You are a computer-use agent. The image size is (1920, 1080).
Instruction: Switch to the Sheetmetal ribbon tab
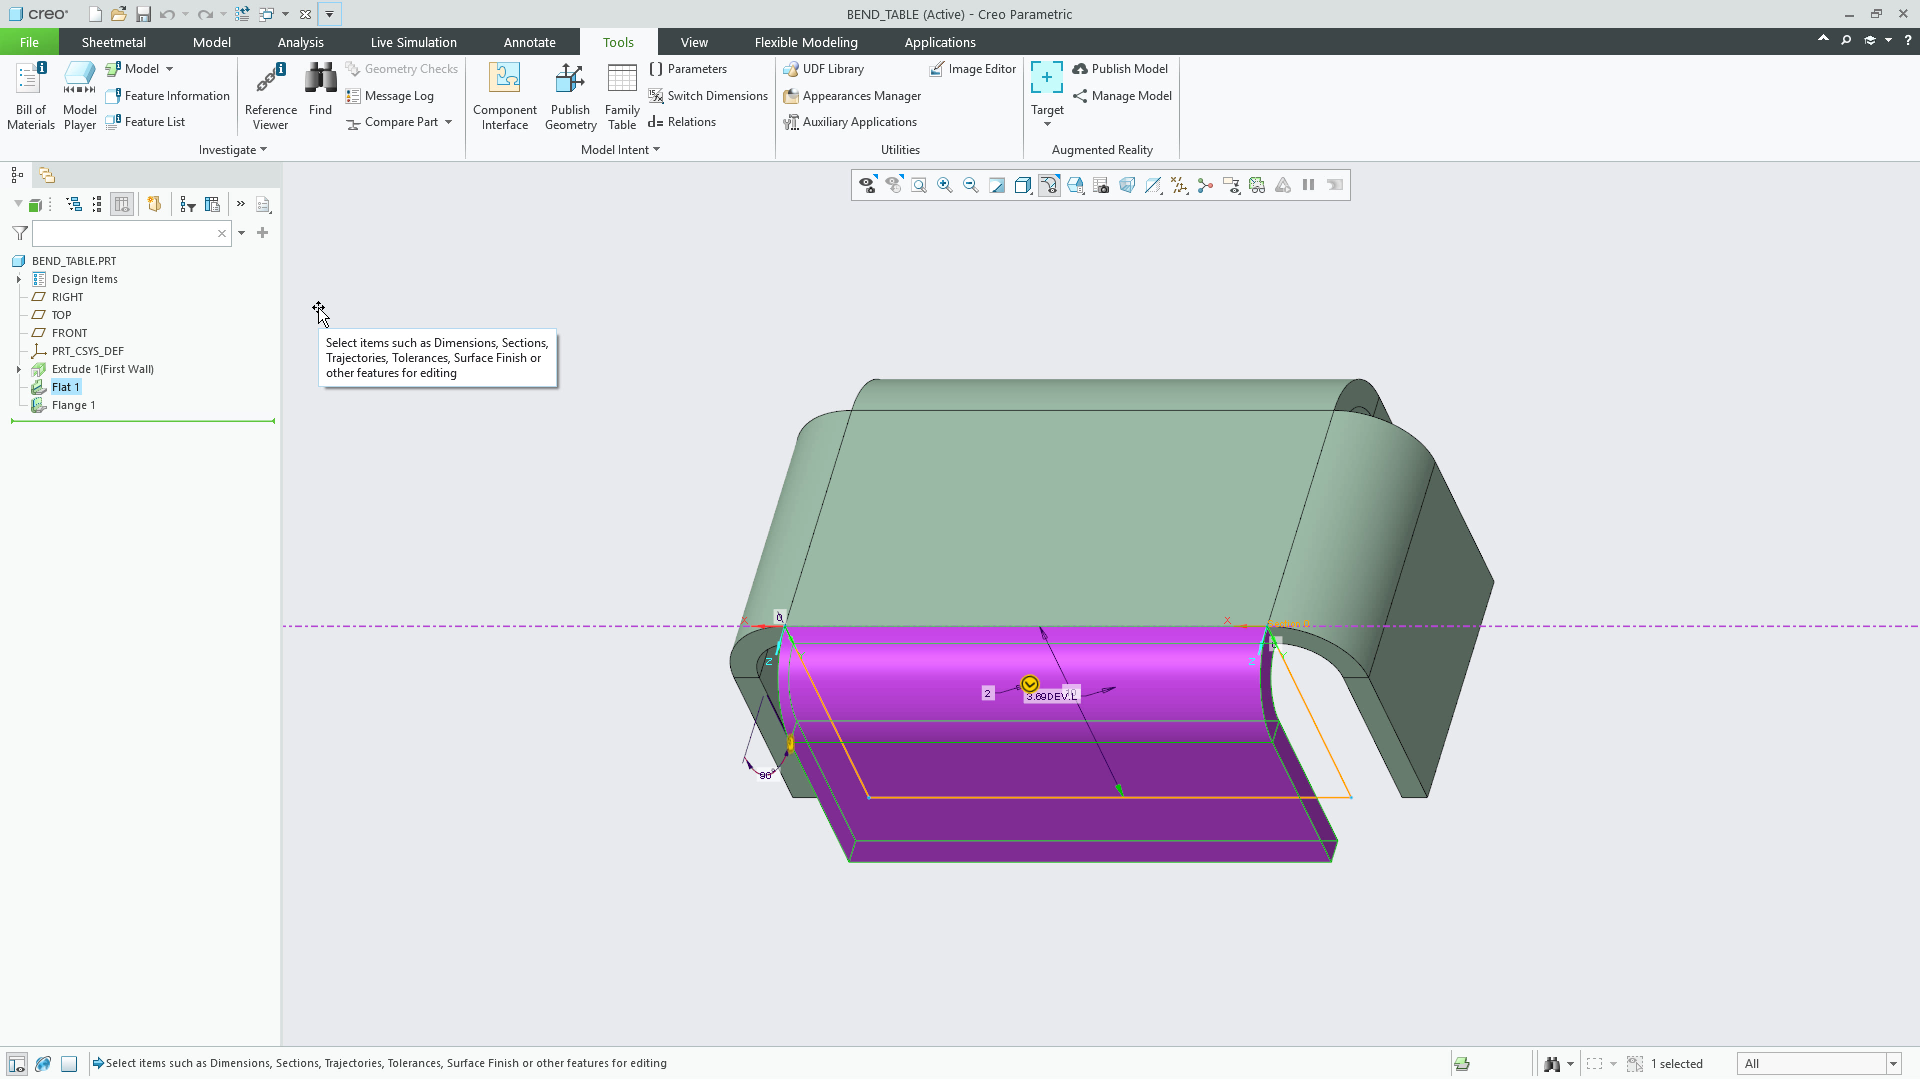[113, 42]
